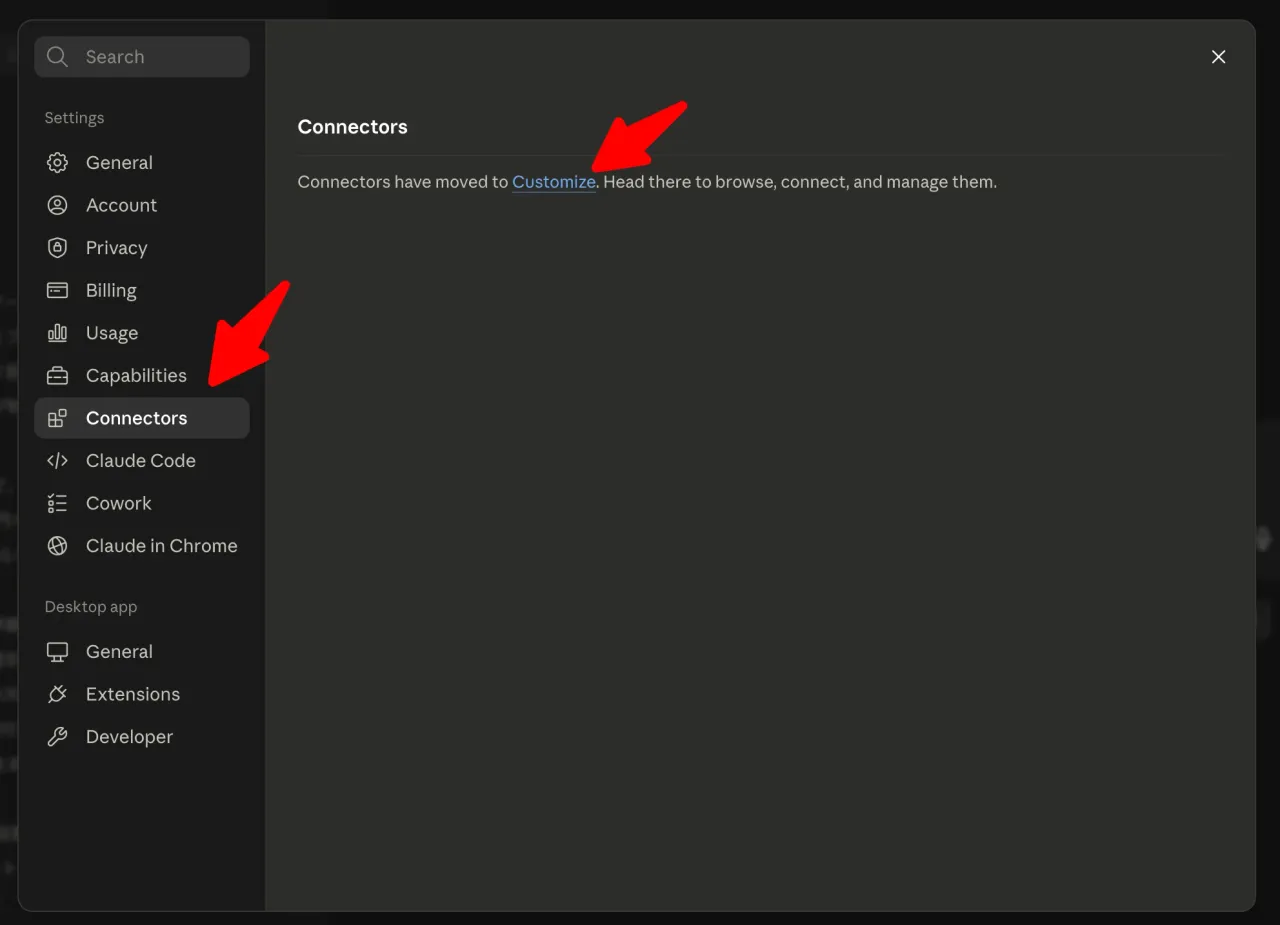The height and width of the screenshot is (925, 1280).
Task: Open the Cowork settings
Action: [x=142, y=503]
